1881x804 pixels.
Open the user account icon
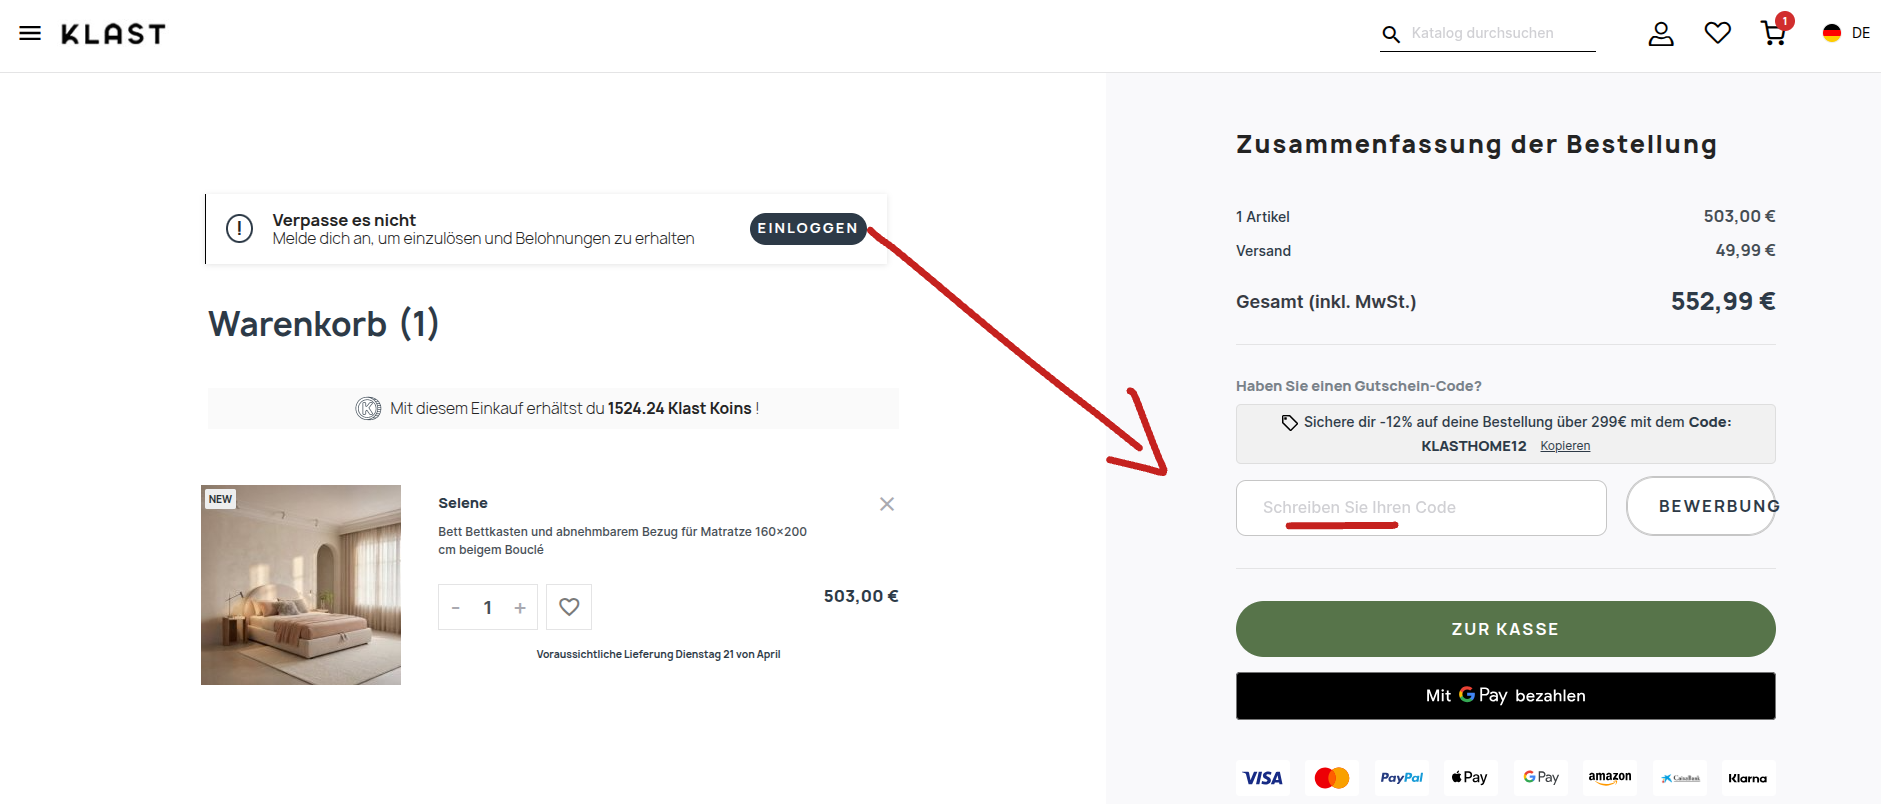coord(1661,34)
